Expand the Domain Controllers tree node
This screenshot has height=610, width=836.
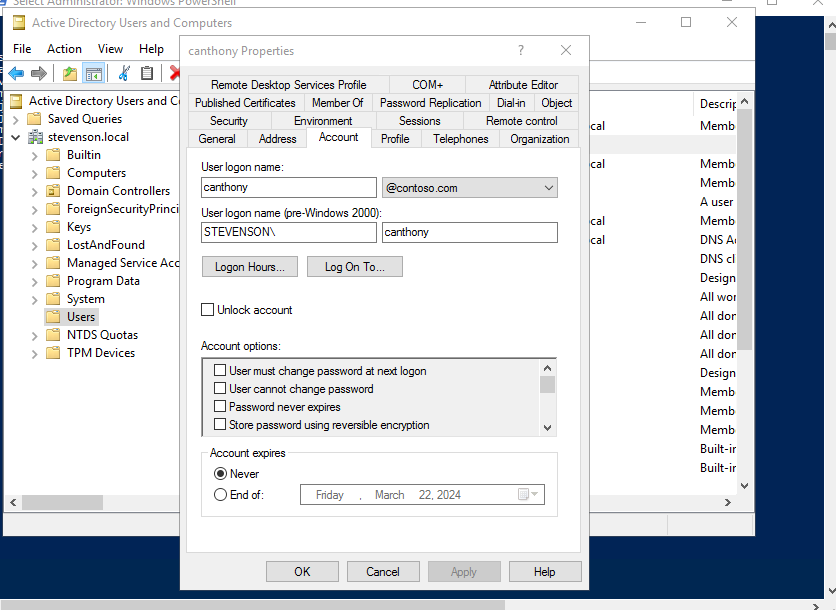point(35,191)
